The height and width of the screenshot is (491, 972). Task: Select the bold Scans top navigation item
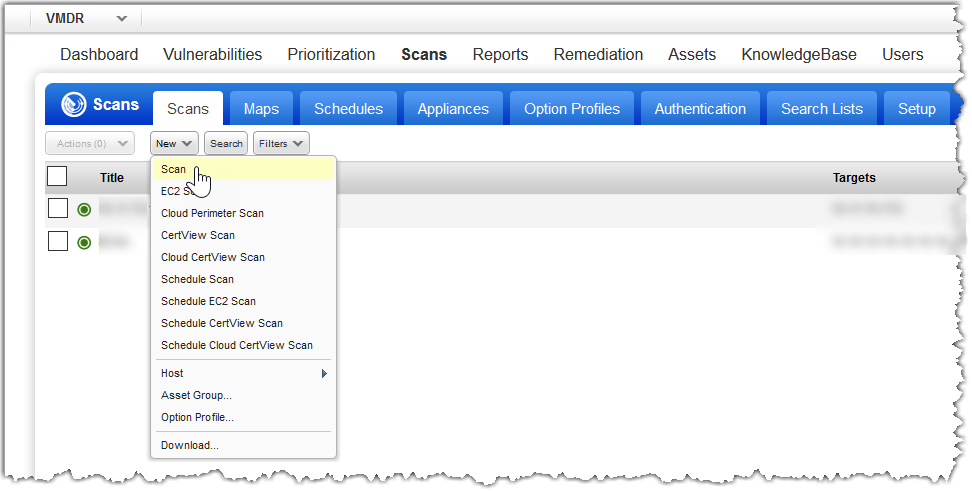[x=424, y=55]
